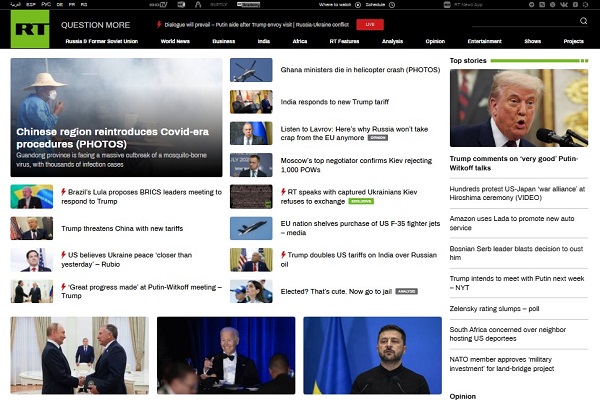Image resolution: width=600 pixels, height=400 pixels.
Task: Open the Where to watch link
Action: pos(335,5)
